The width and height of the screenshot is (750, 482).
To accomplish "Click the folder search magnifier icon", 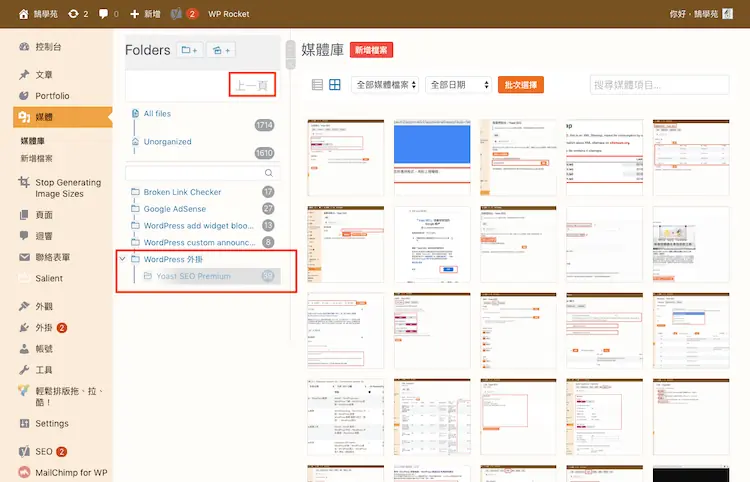I will tap(269, 173).
